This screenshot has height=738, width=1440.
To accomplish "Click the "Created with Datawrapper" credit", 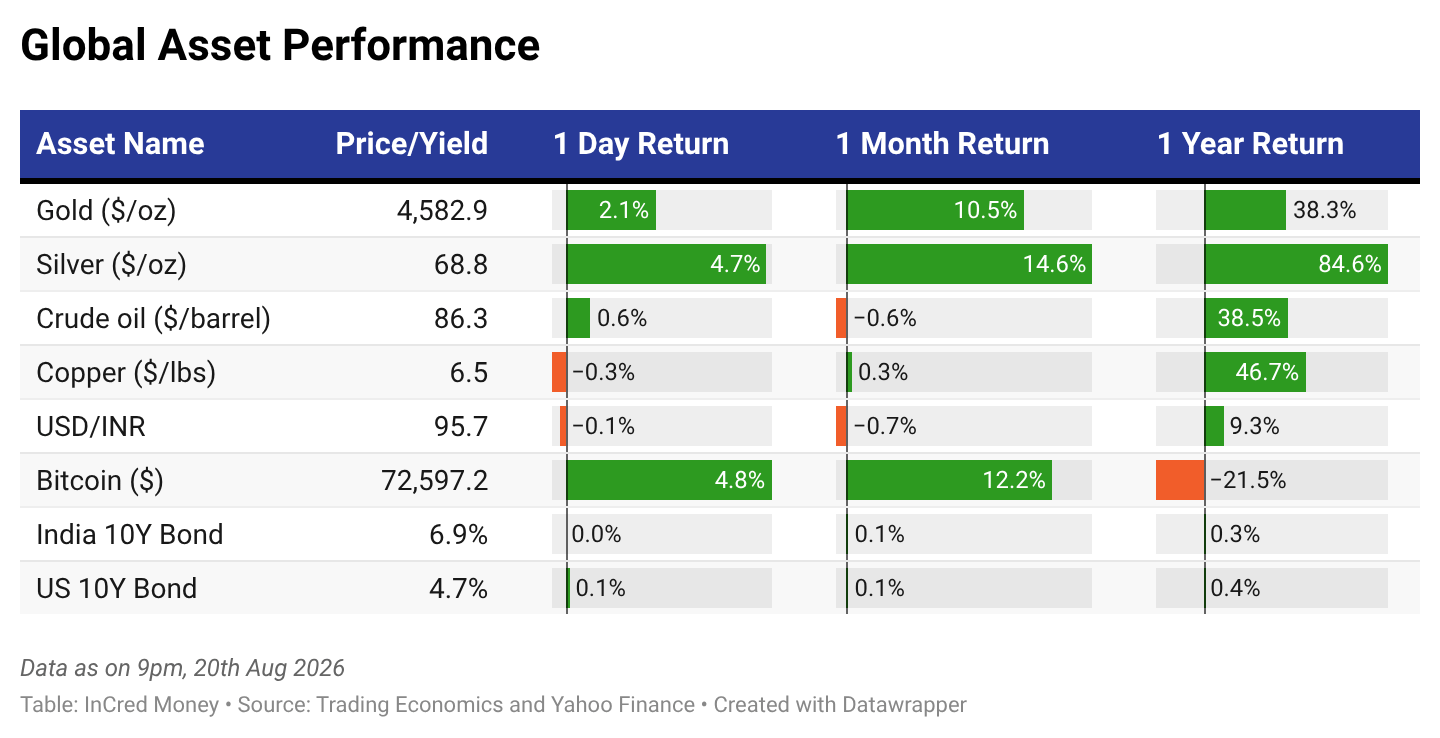I will coord(840,705).
